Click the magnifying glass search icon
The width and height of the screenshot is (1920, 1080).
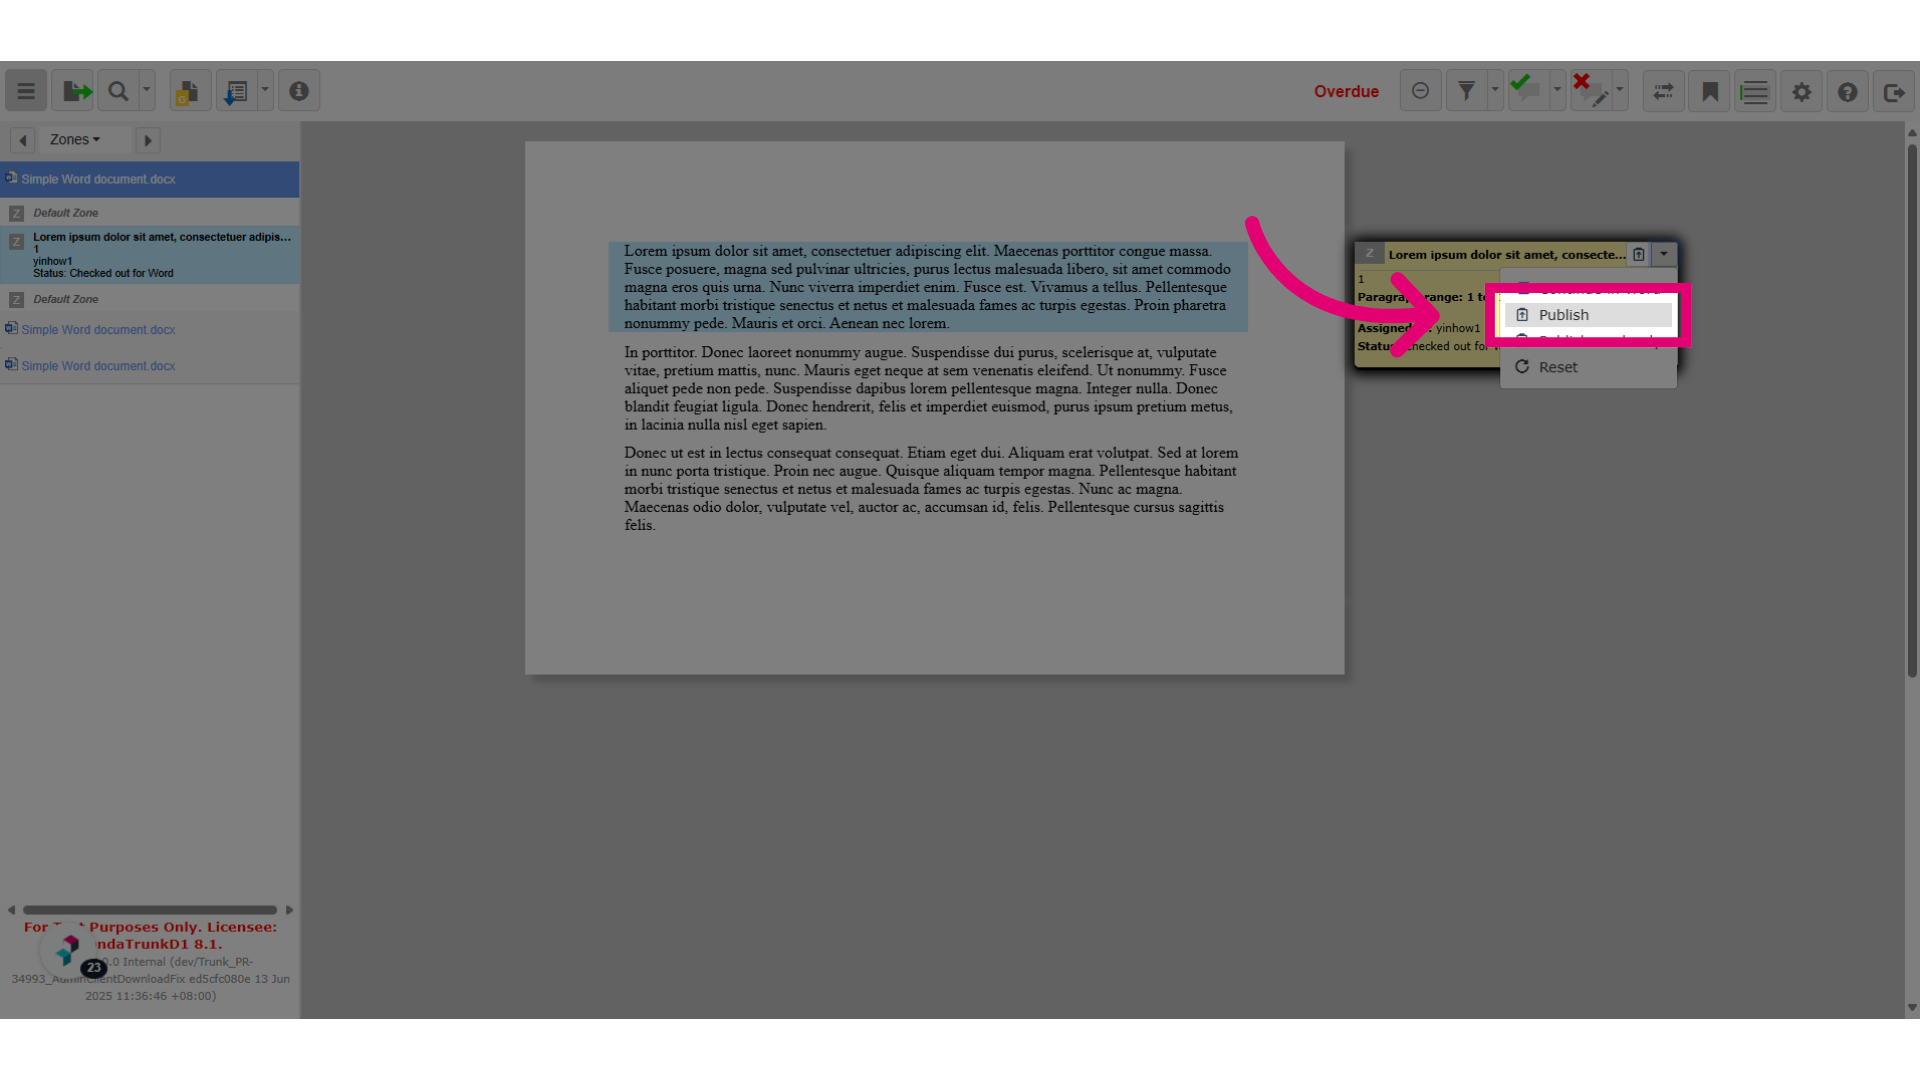pos(118,91)
